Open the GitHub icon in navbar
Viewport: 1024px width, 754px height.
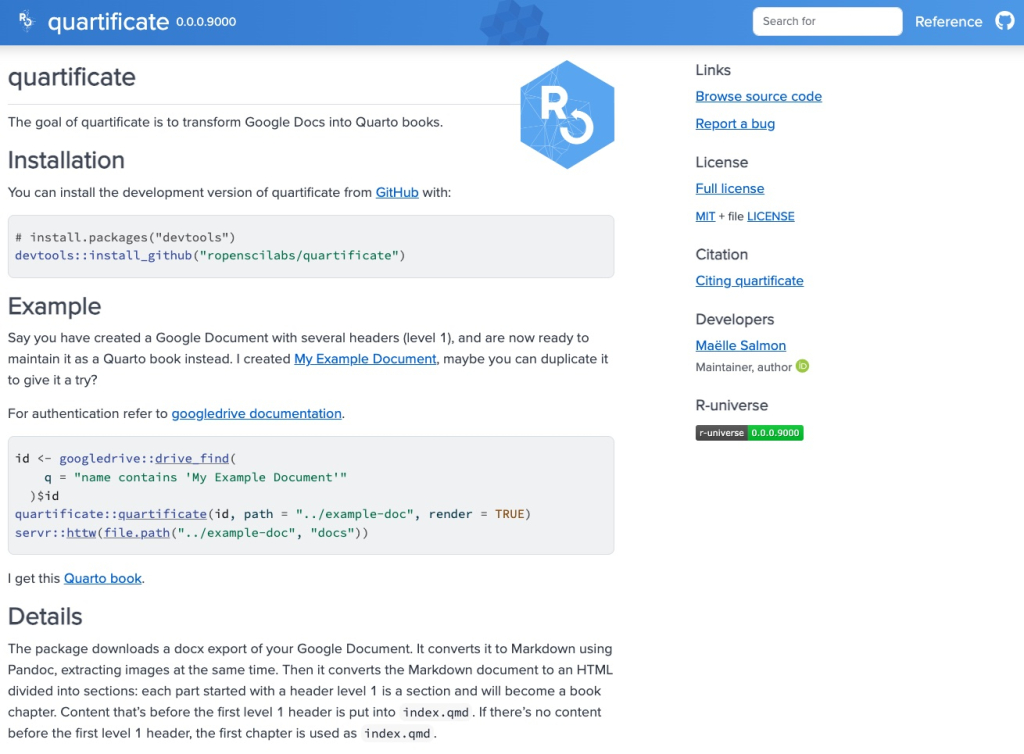pyautogui.click(x=1004, y=21)
